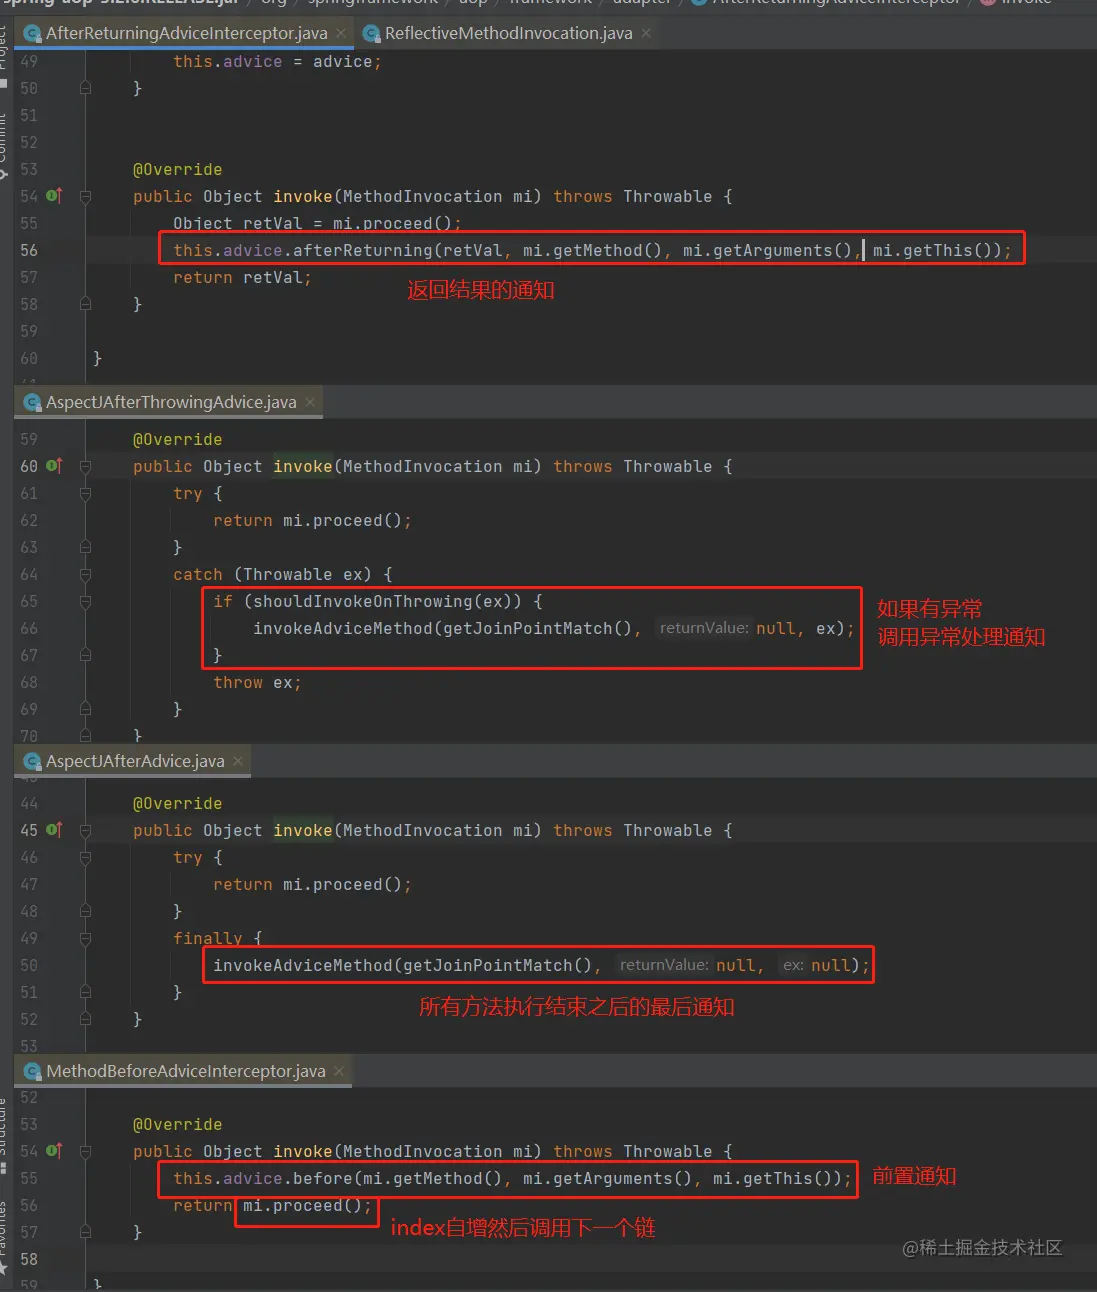Click "return mi.proceed();" in AspectJAfterThrowingAdvice.java
This screenshot has width=1097, height=1292.
312,520
